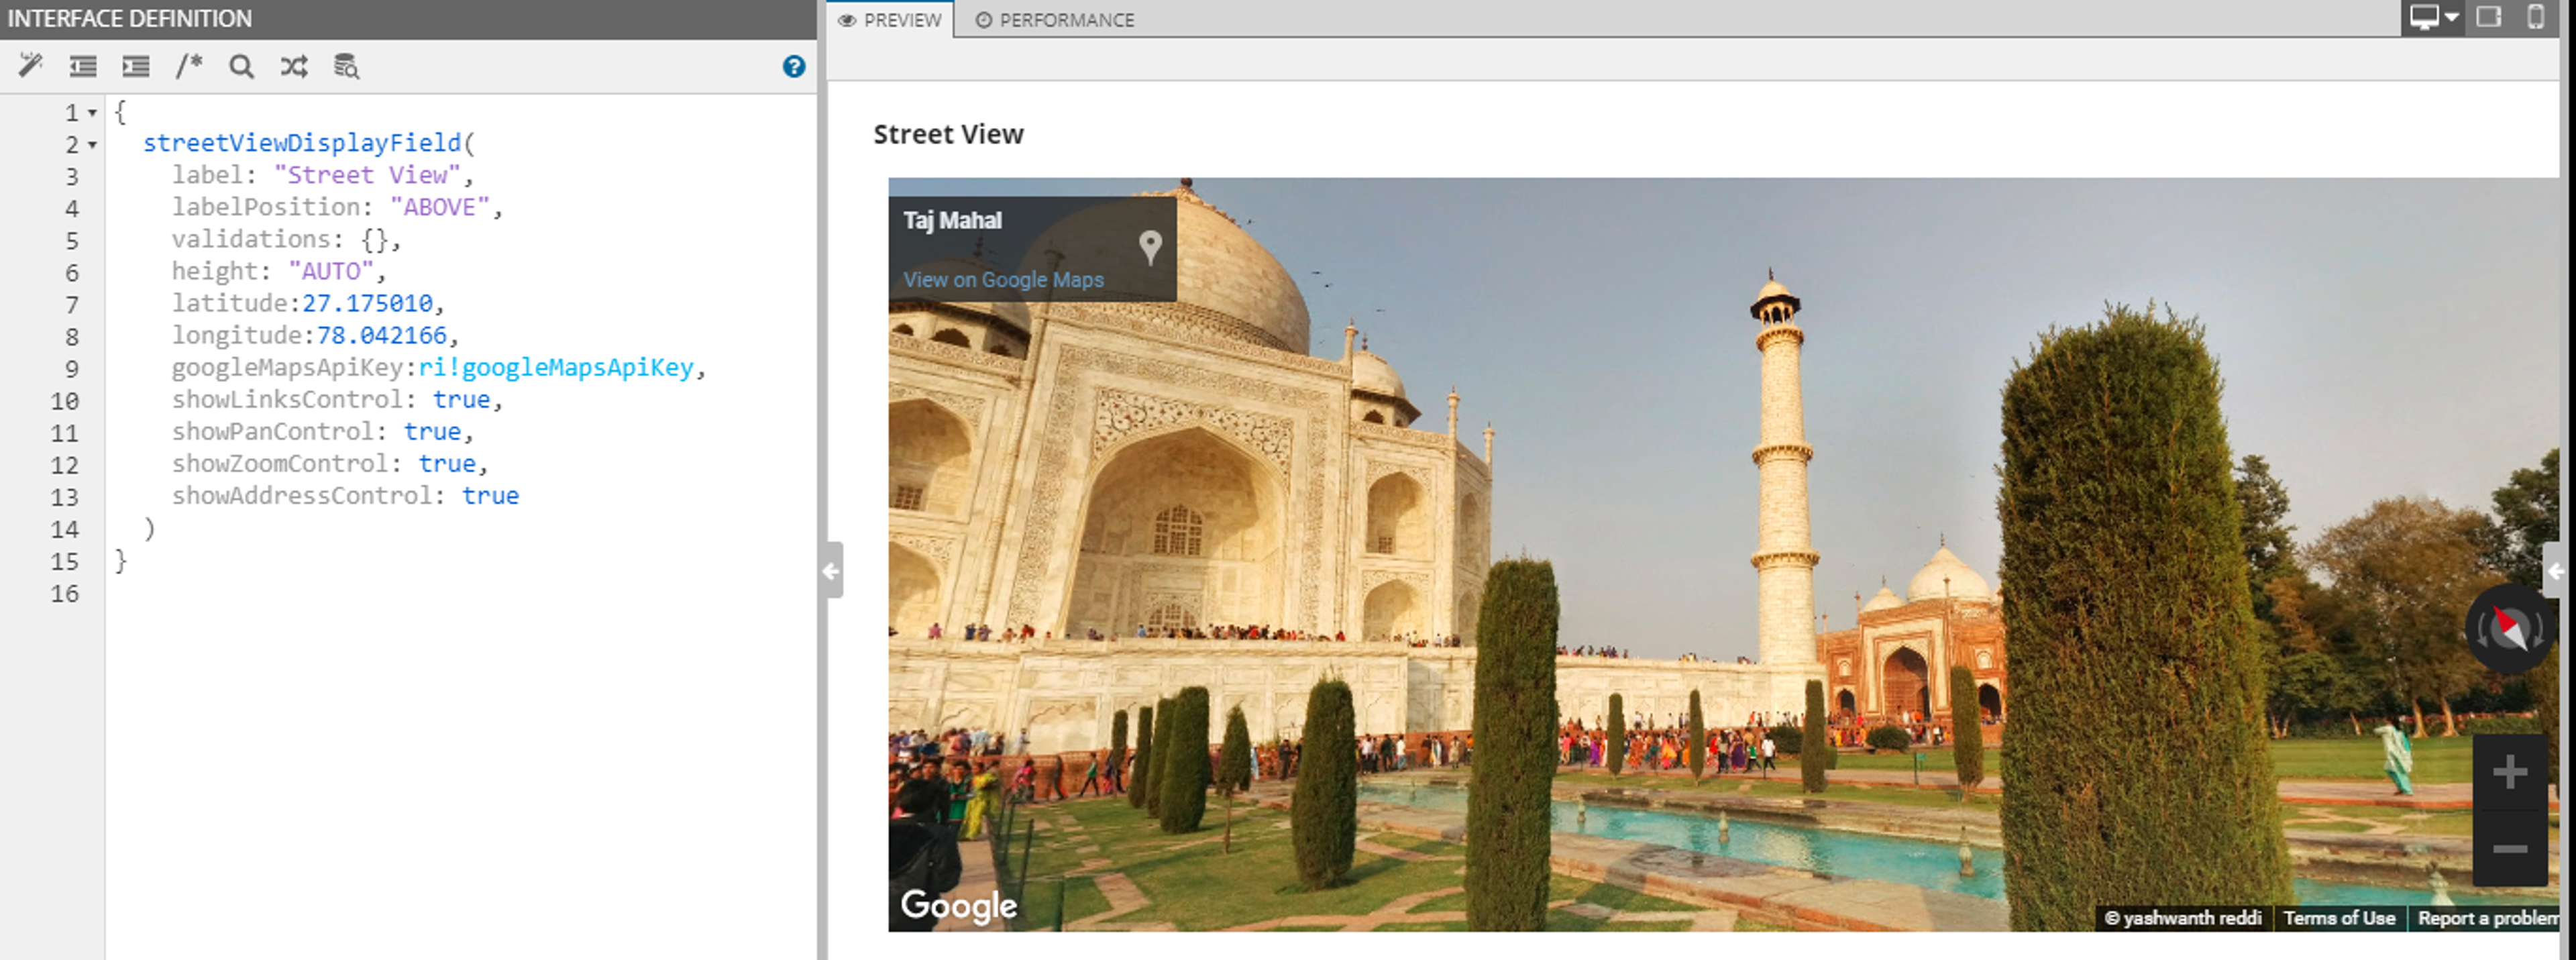Click the Street View compass control

(2509, 629)
